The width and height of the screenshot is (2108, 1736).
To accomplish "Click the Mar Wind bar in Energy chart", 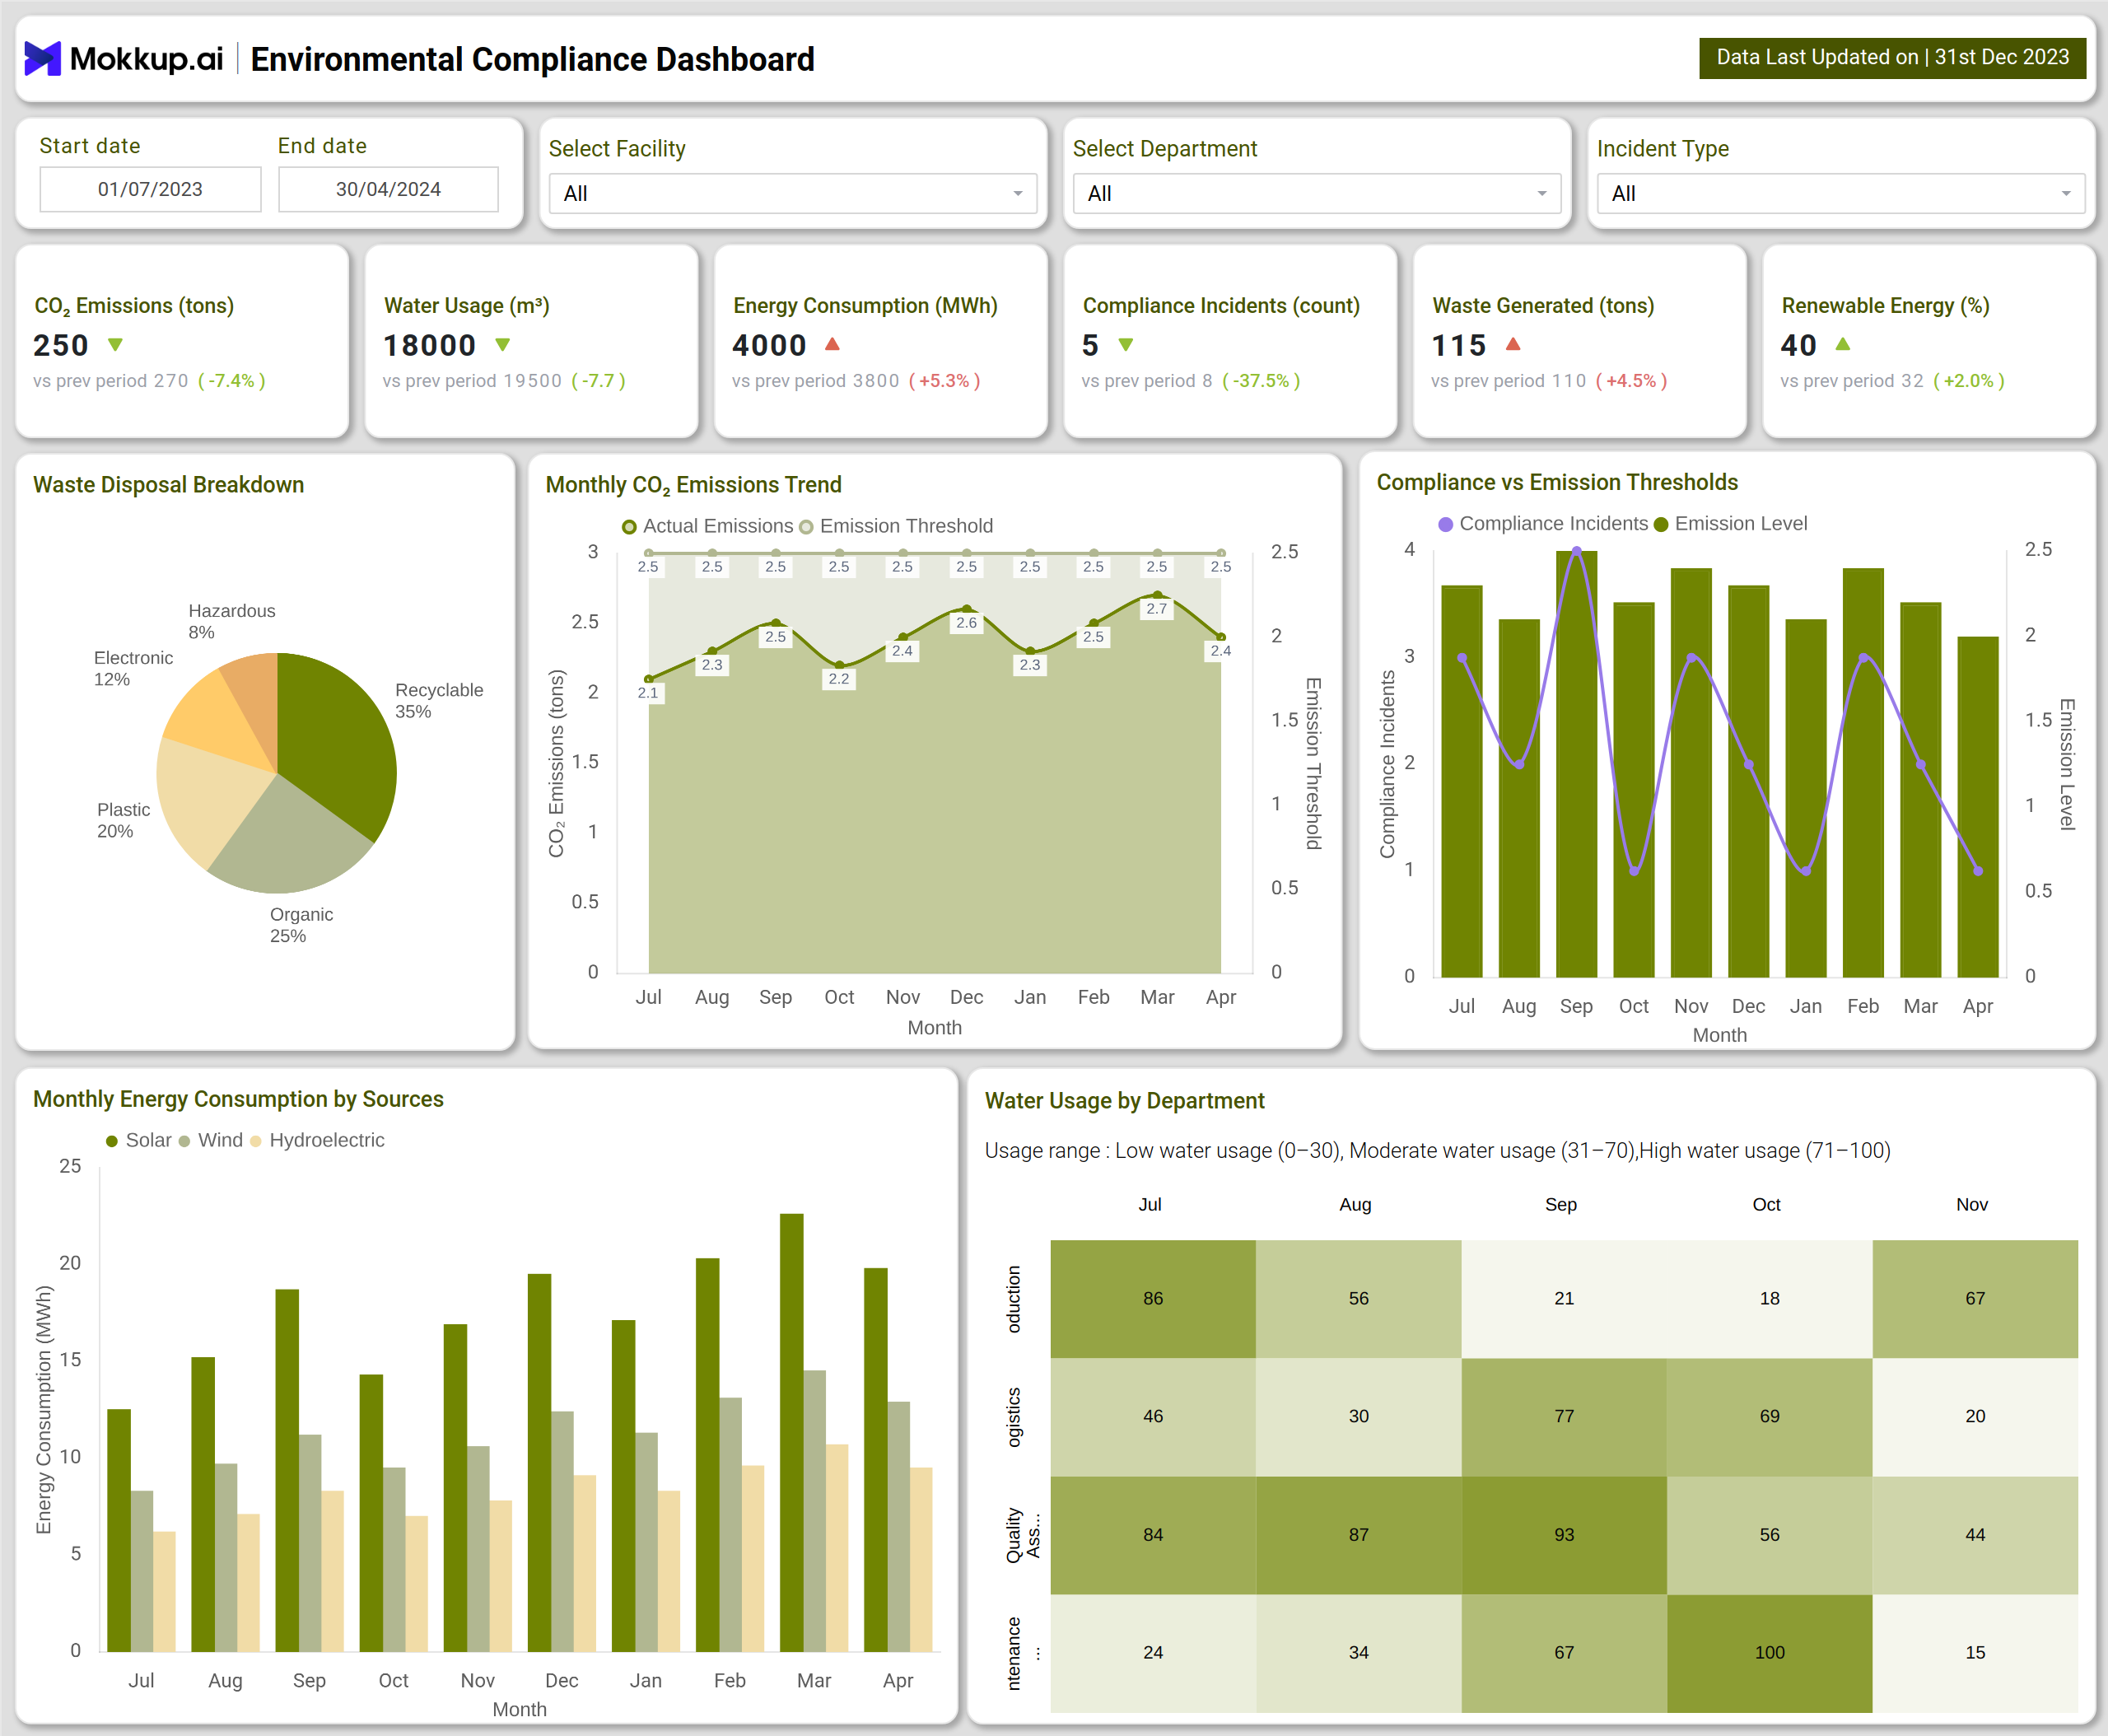I will (x=814, y=1511).
